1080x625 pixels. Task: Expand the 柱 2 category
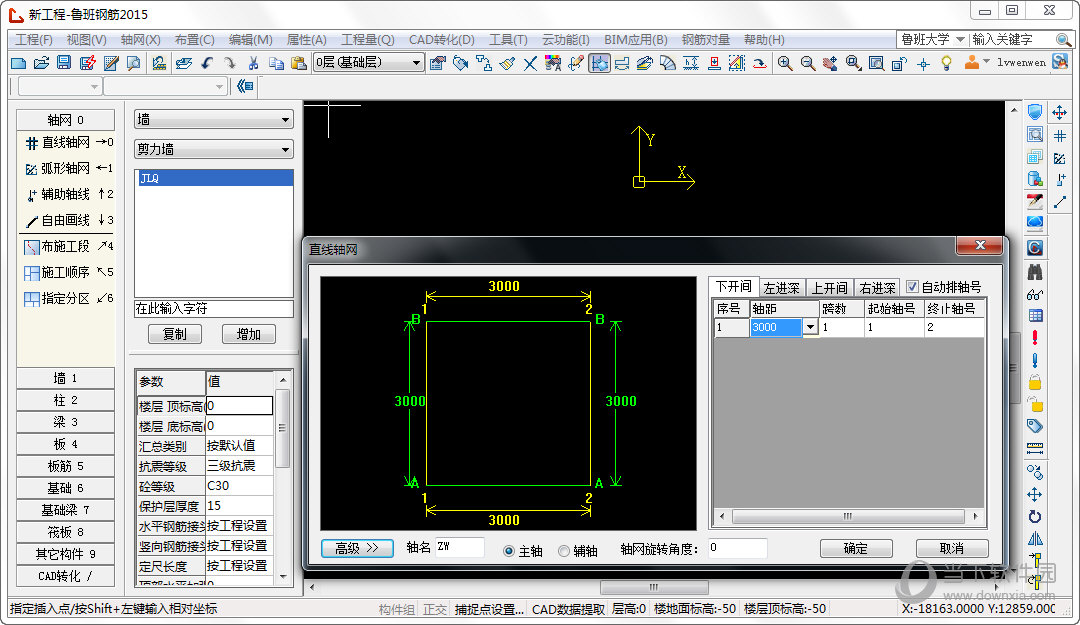tap(65, 400)
